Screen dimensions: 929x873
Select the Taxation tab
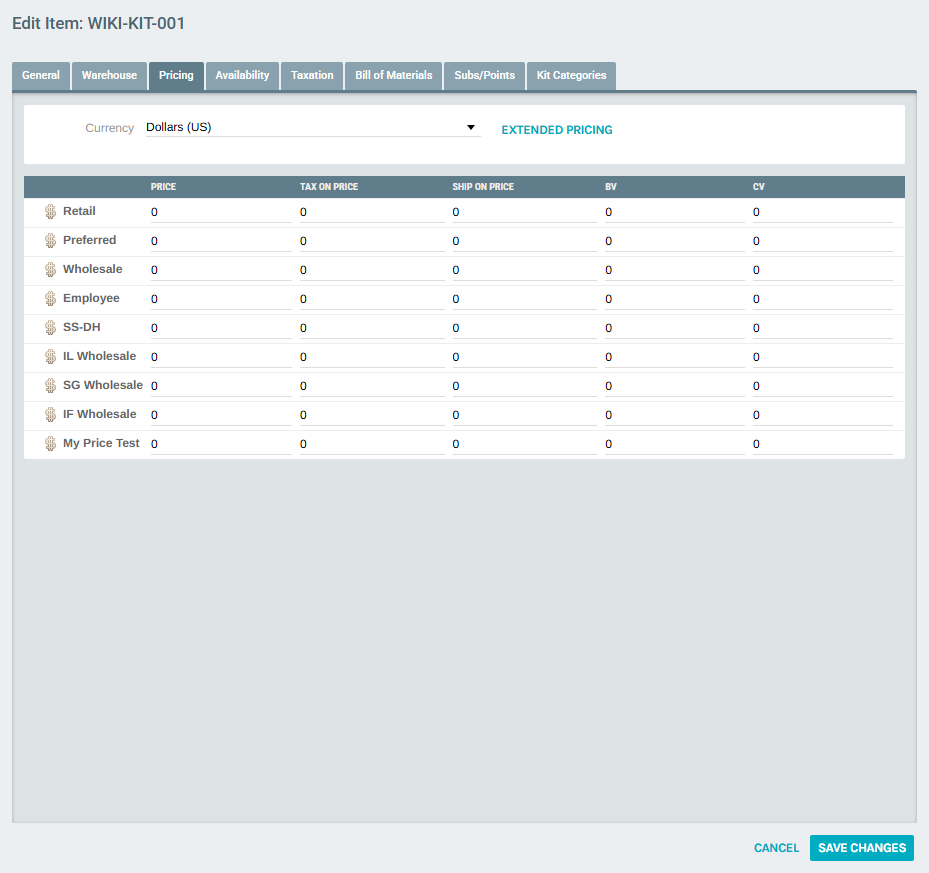click(x=312, y=76)
